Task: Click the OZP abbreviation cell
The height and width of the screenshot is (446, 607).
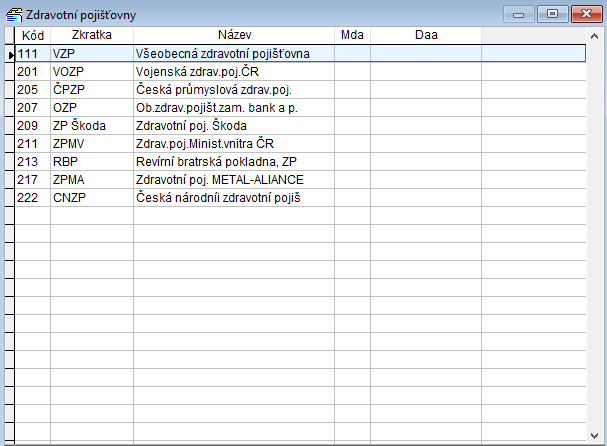Action: point(92,108)
